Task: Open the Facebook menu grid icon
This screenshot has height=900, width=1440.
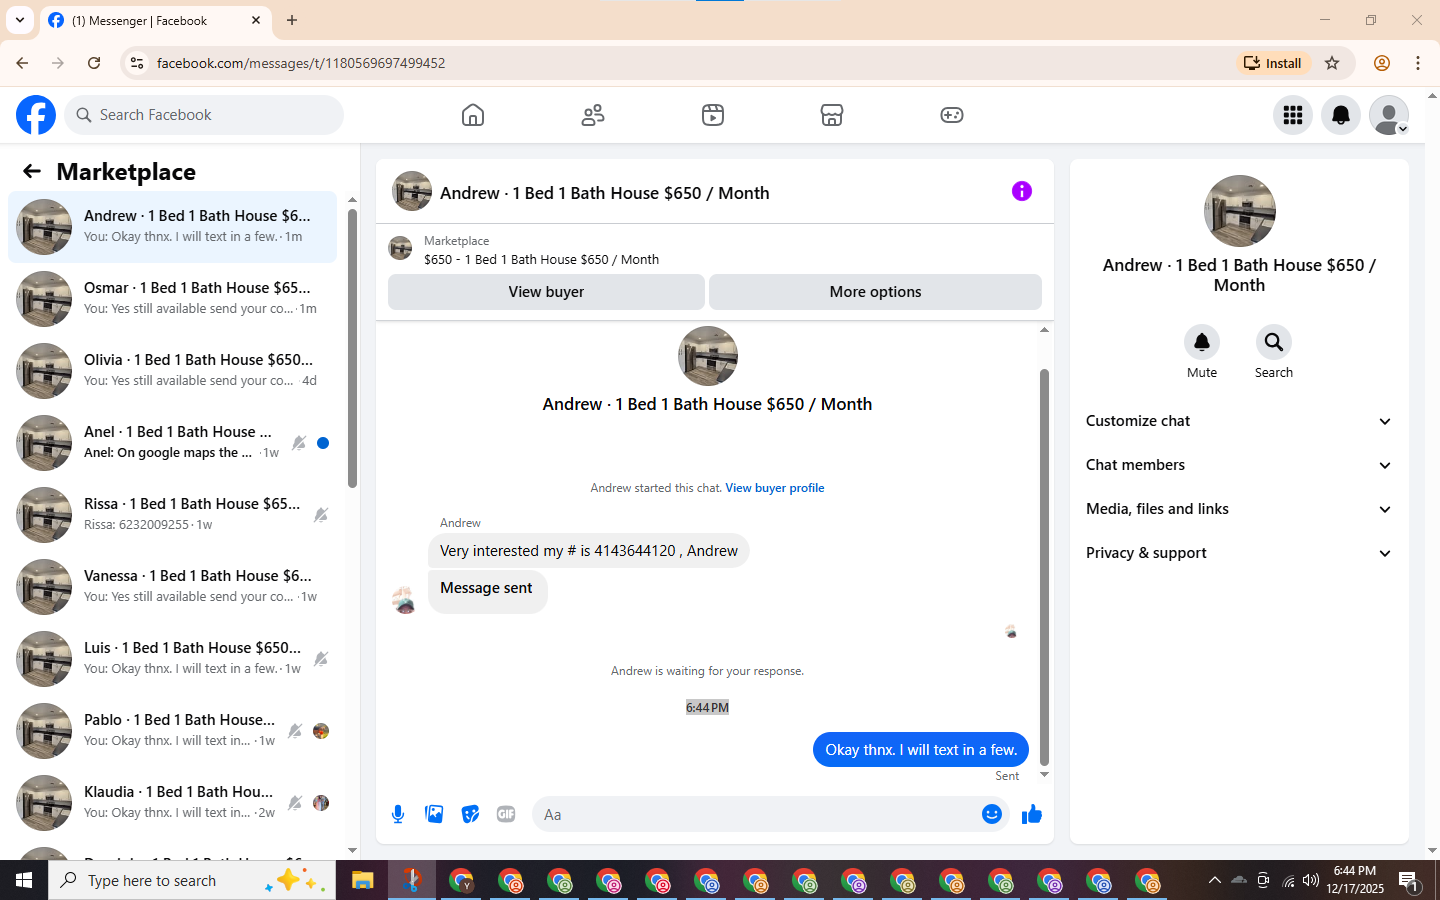Action: coord(1293,115)
